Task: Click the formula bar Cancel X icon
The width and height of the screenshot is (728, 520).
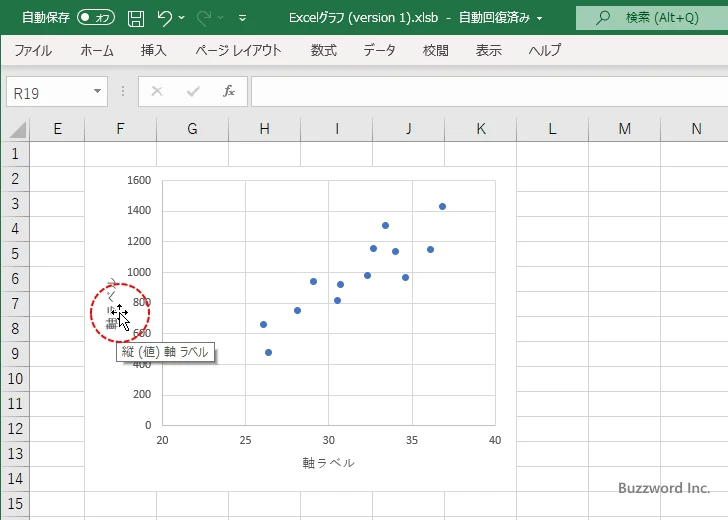Action: [x=157, y=91]
